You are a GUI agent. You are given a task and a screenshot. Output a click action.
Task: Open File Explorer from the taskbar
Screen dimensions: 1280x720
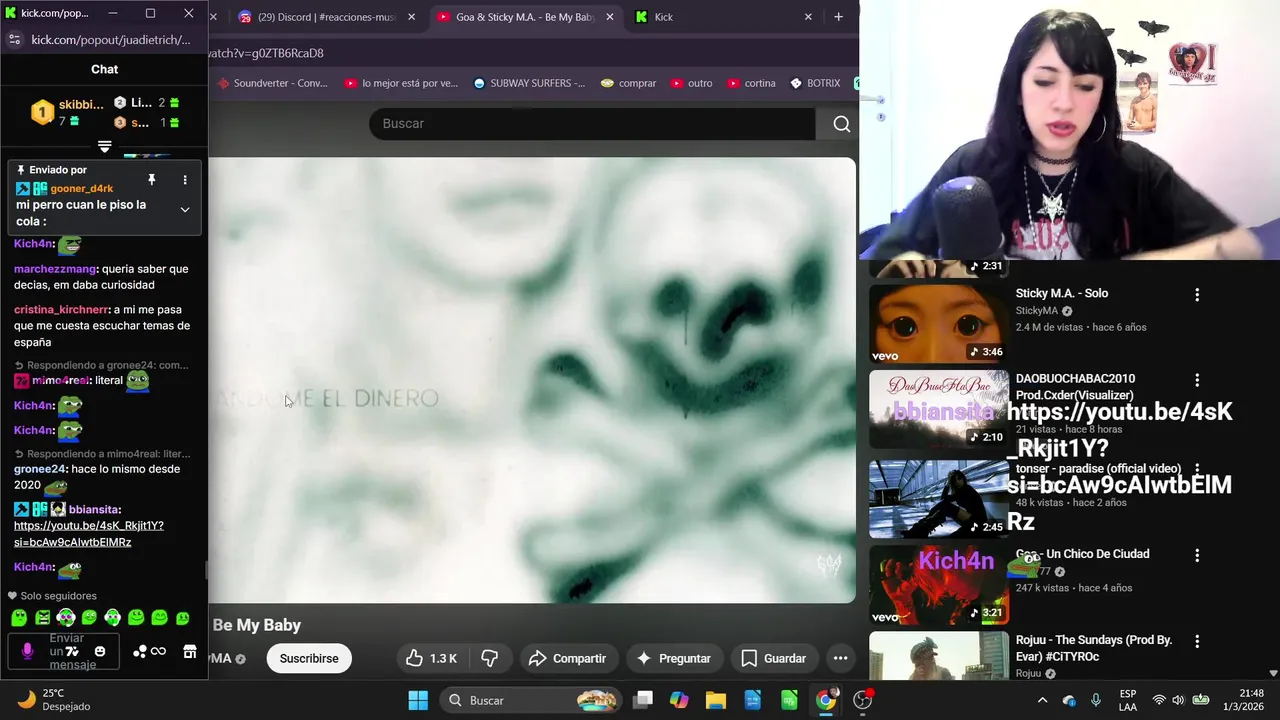(x=716, y=700)
